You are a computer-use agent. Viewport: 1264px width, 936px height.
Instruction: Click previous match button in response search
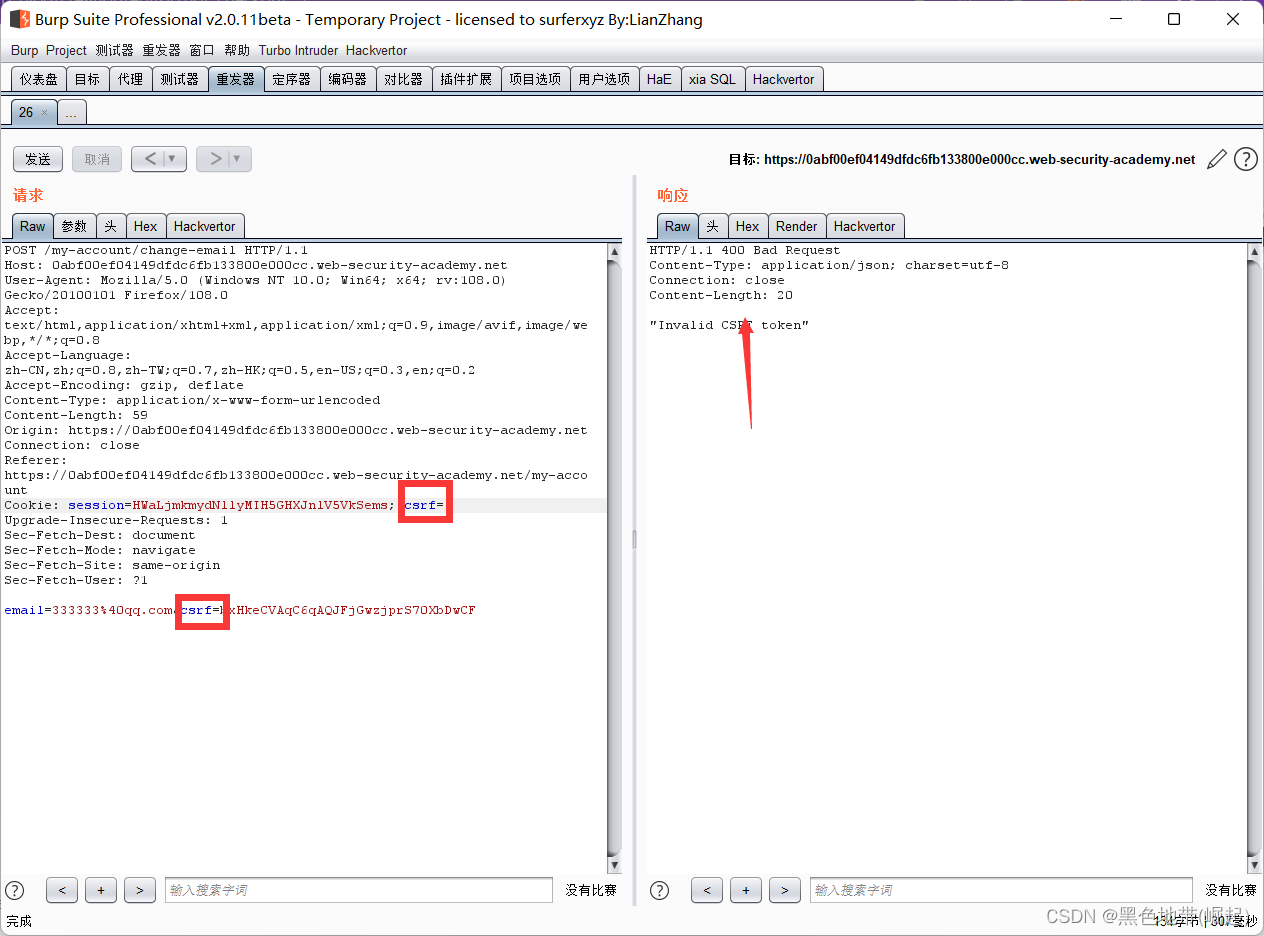coord(707,890)
